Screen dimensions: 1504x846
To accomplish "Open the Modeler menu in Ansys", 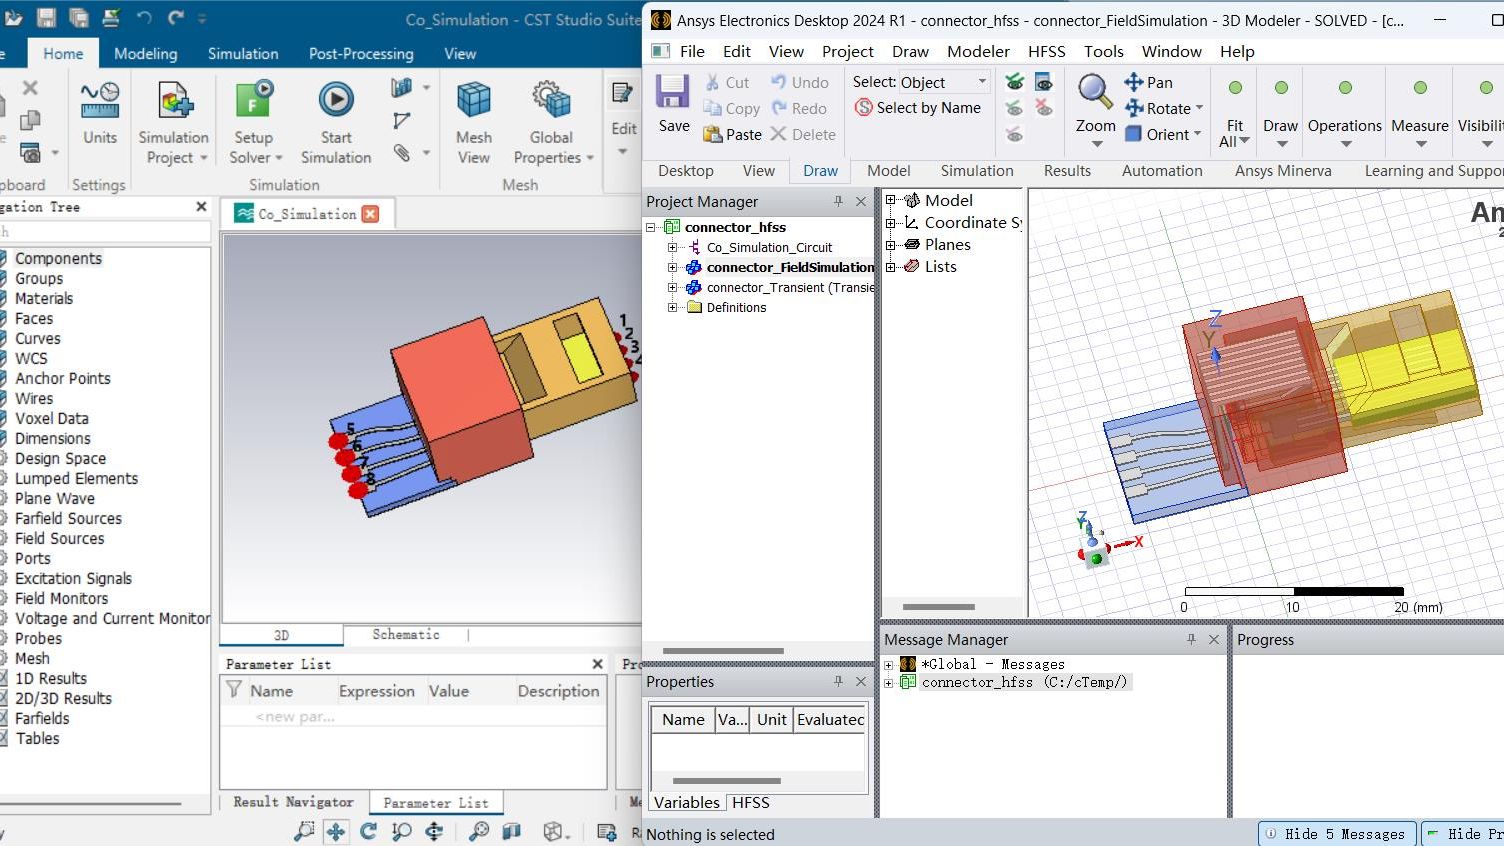I will point(978,51).
